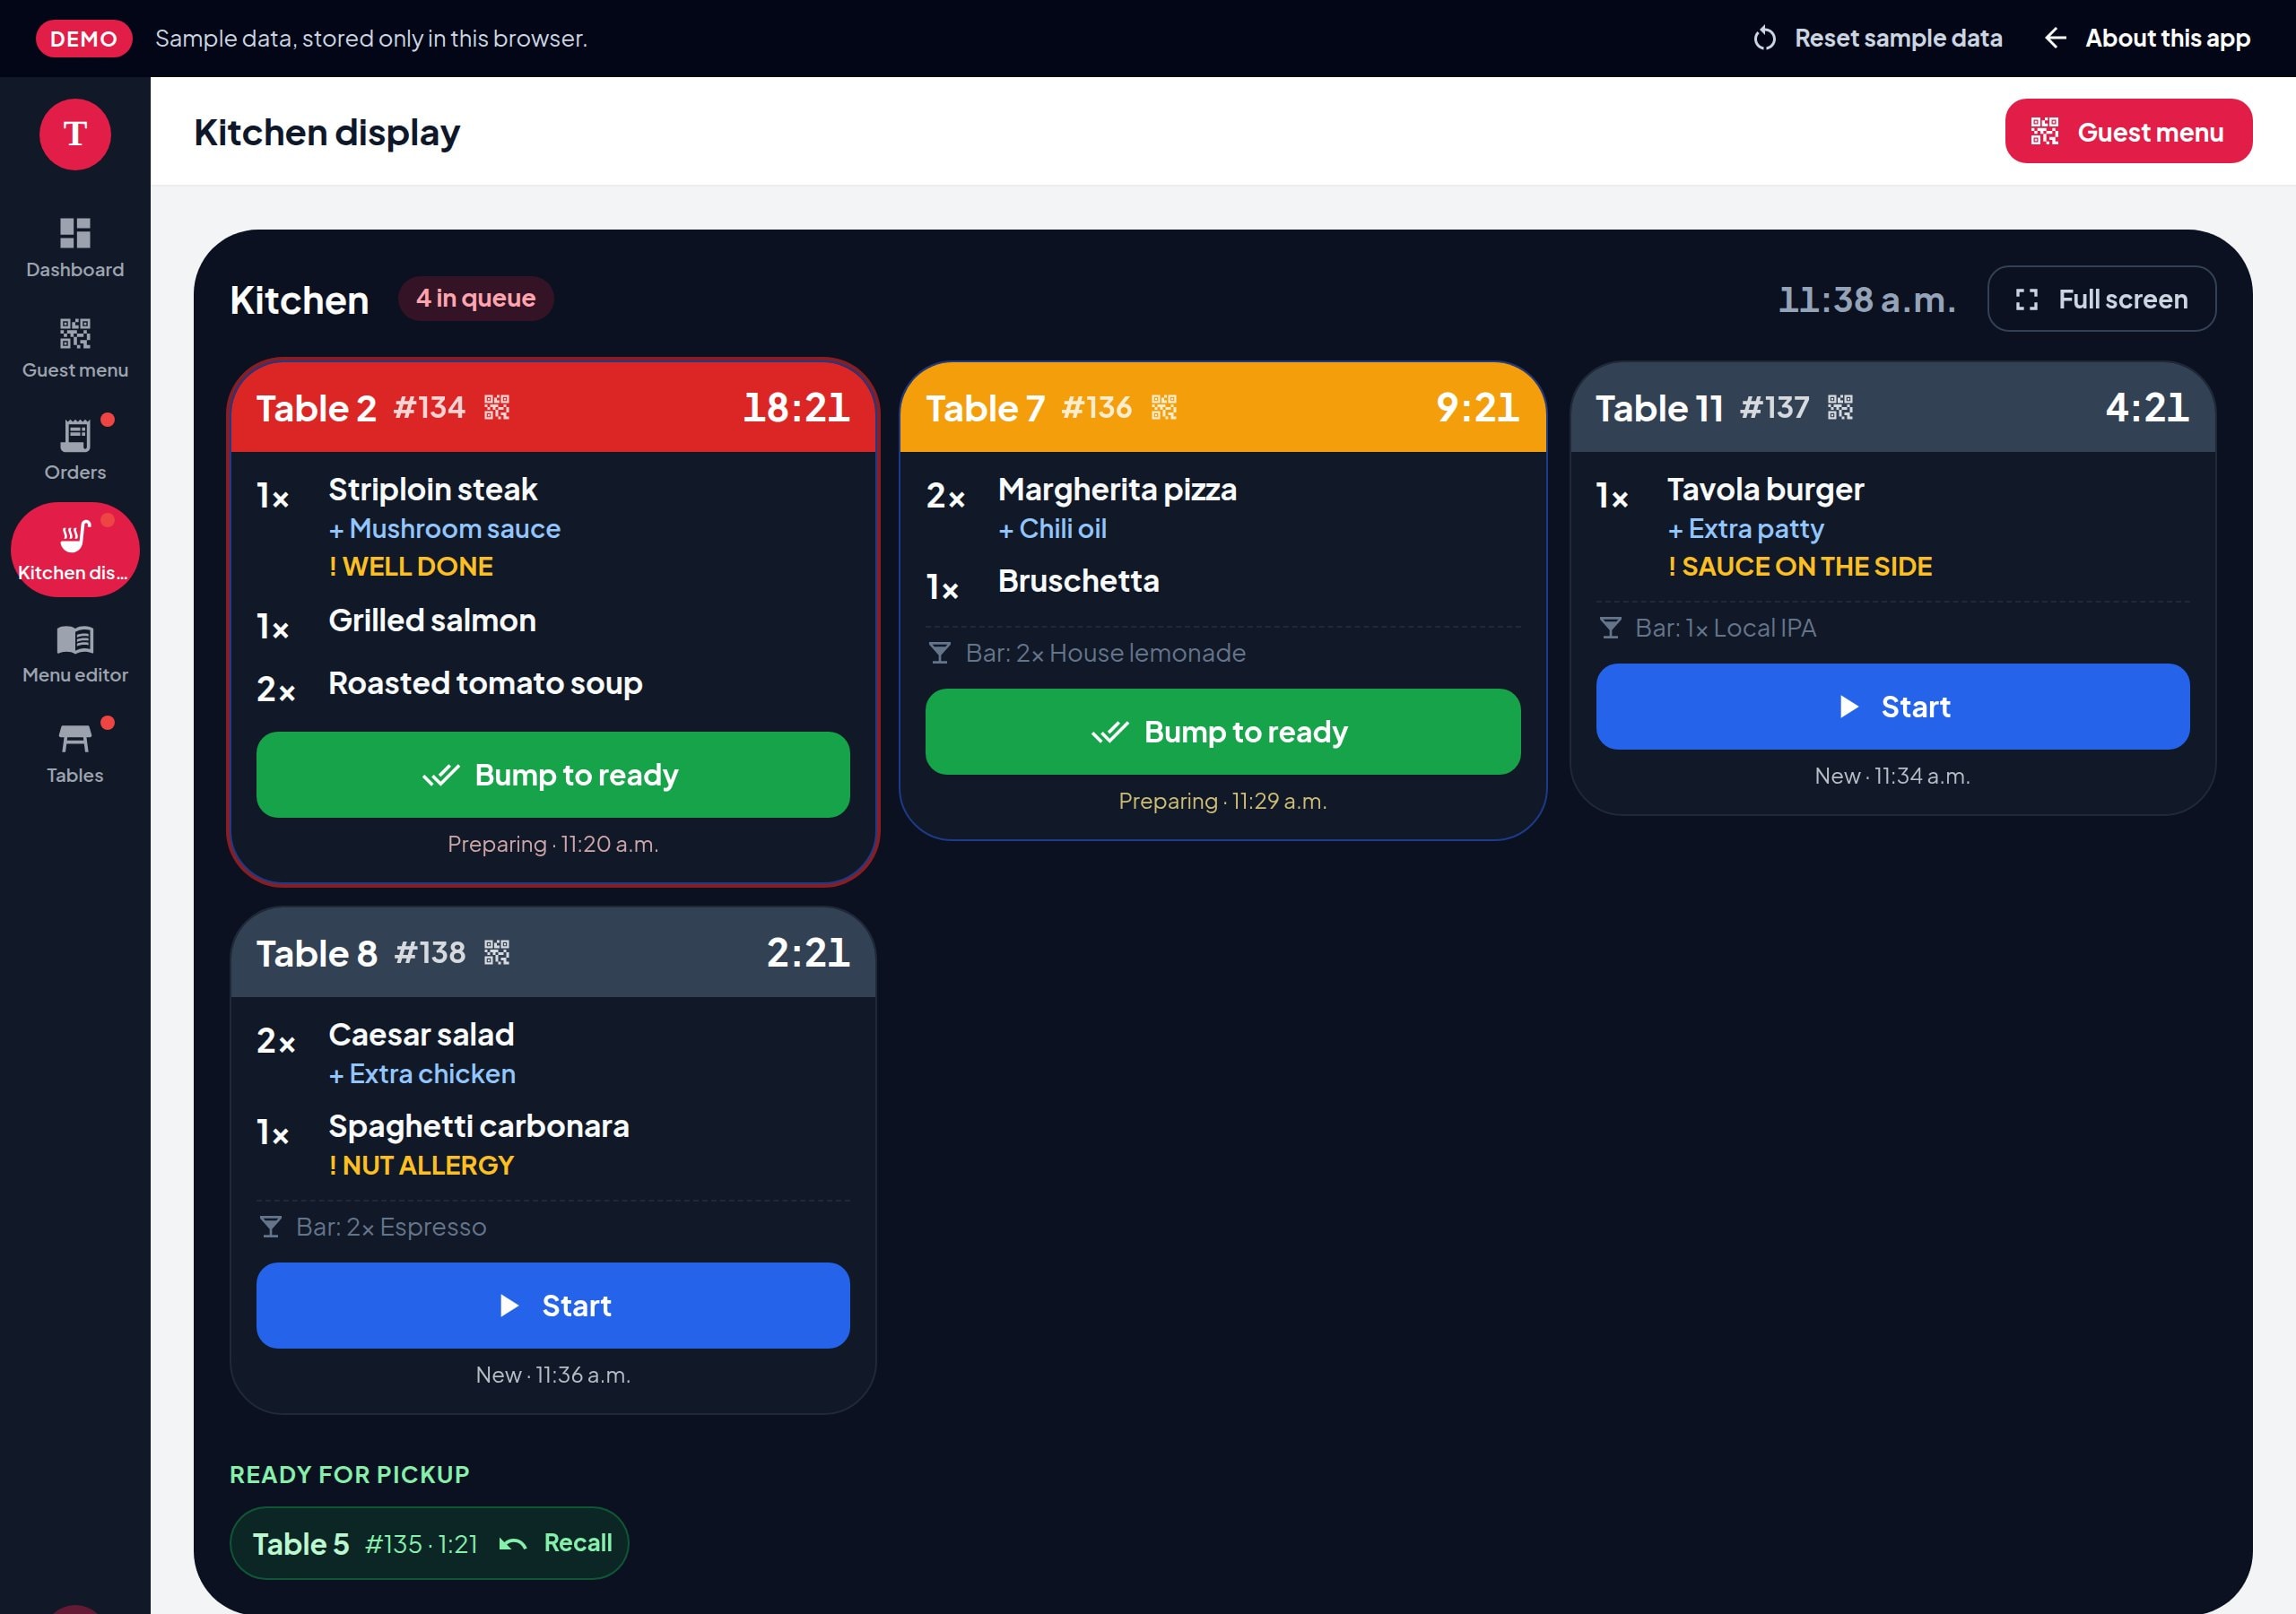This screenshot has height=1614, width=2296.
Task: Click Tavola burger item
Action: [1765, 489]
